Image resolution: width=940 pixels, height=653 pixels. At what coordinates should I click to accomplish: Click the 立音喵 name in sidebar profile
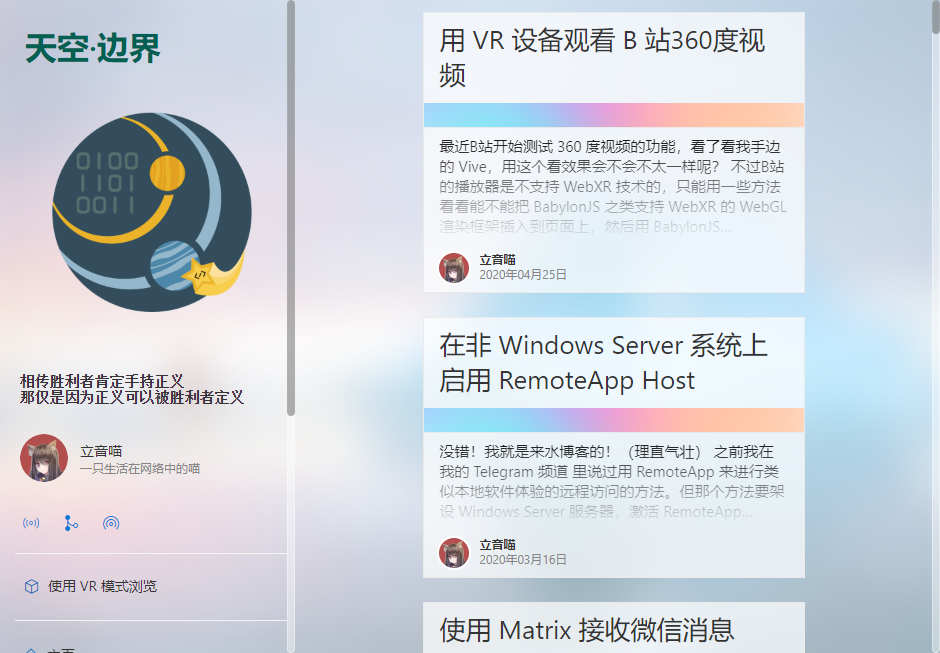[101, 451]
